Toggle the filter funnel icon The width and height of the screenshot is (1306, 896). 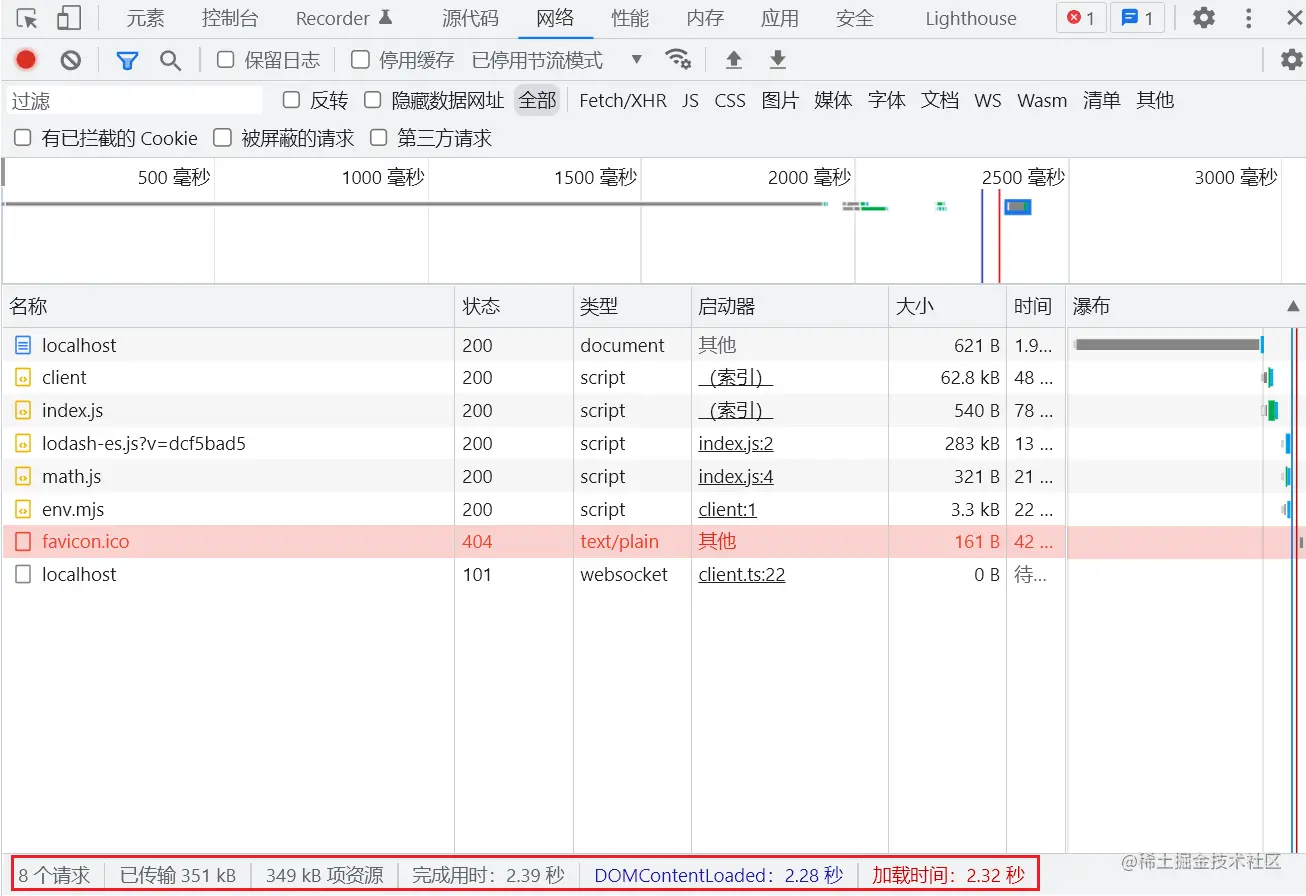127,61
